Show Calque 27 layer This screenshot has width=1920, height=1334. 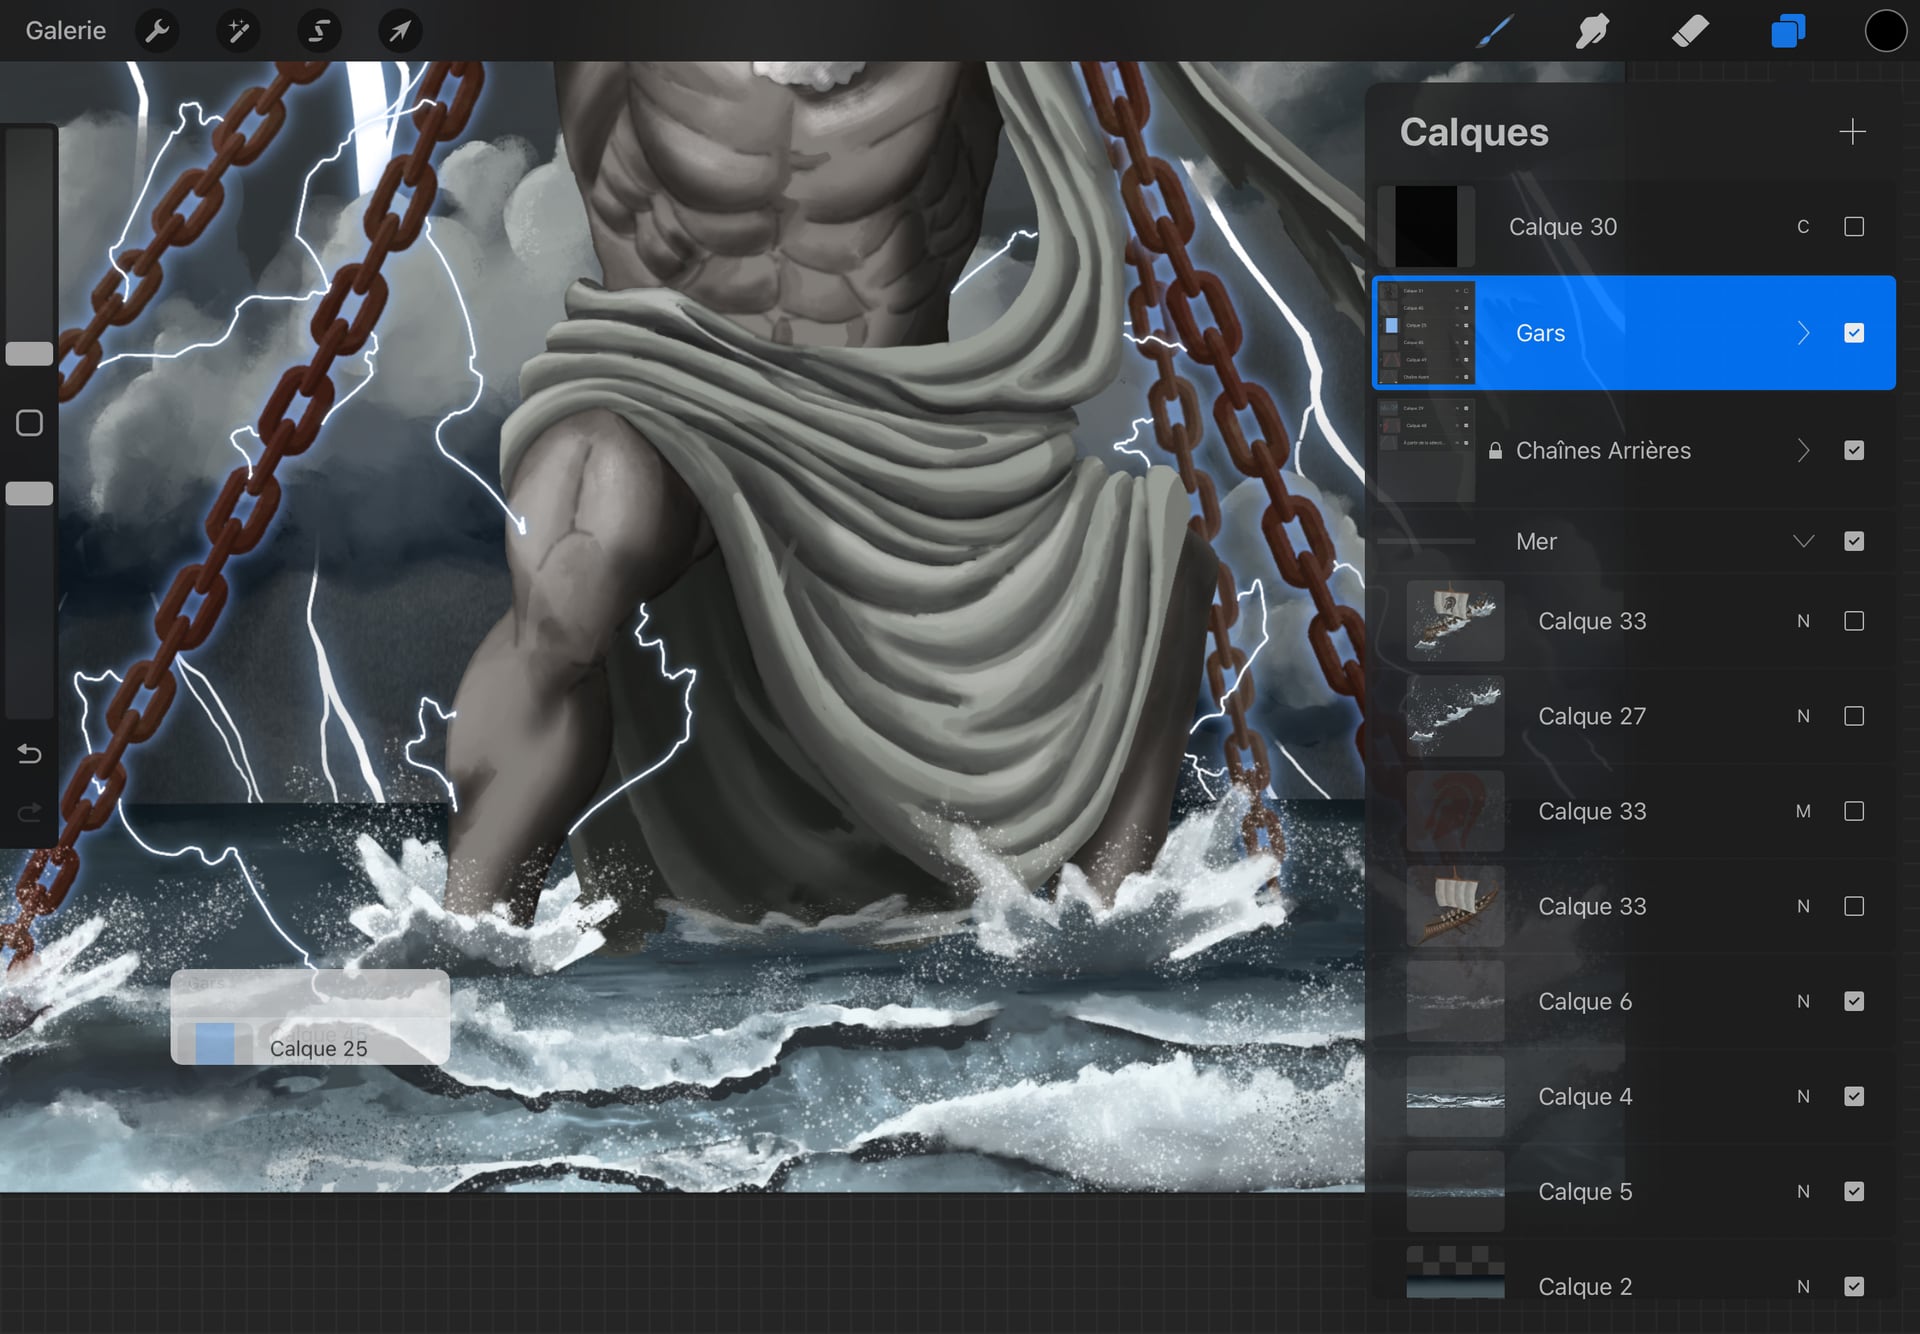pos(1853,716)
